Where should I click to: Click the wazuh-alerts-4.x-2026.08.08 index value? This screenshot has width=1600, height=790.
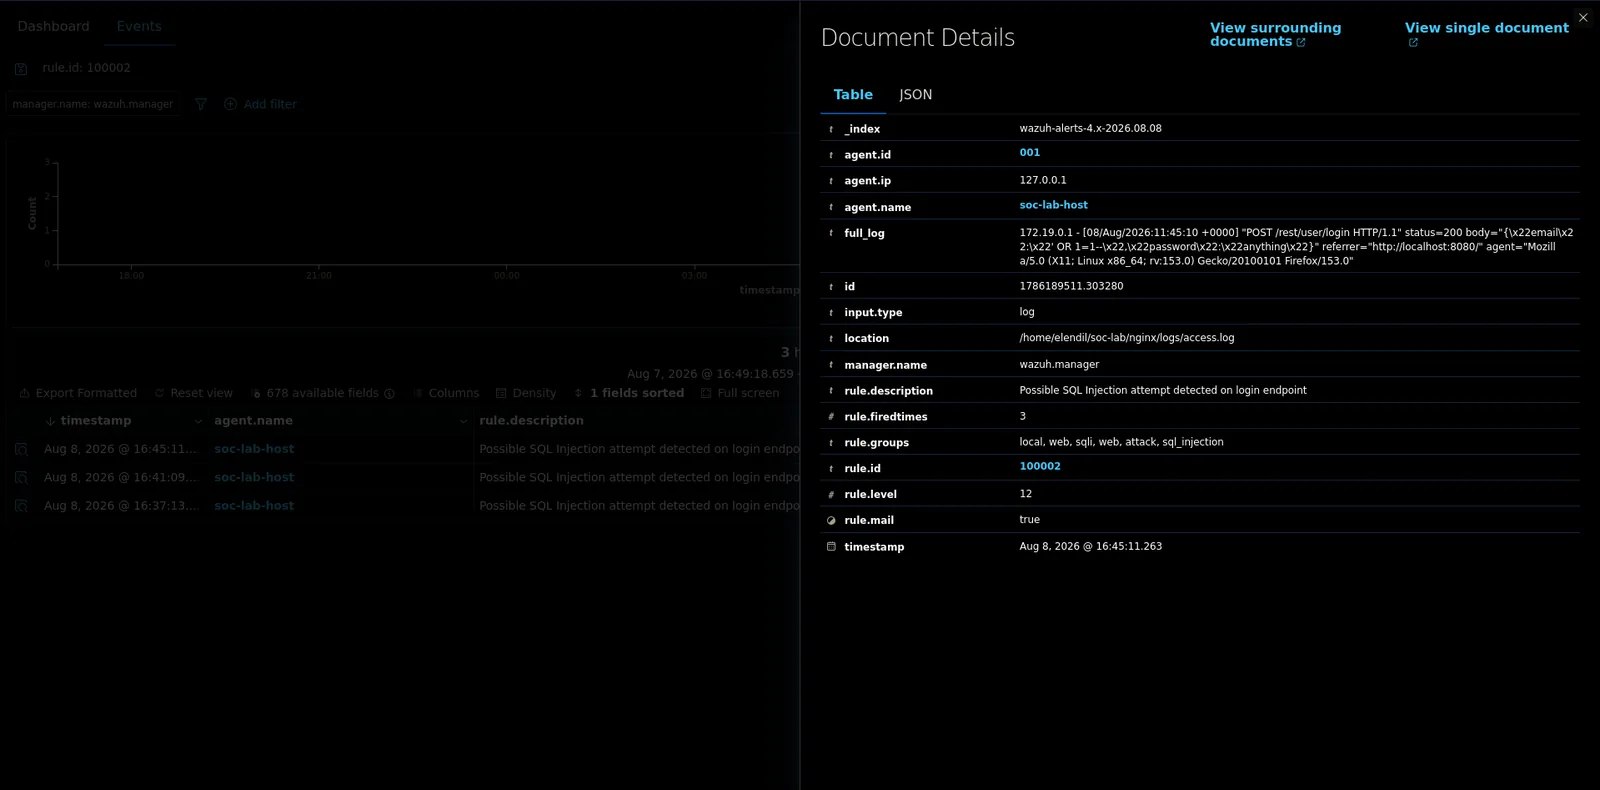[1090, 129]
